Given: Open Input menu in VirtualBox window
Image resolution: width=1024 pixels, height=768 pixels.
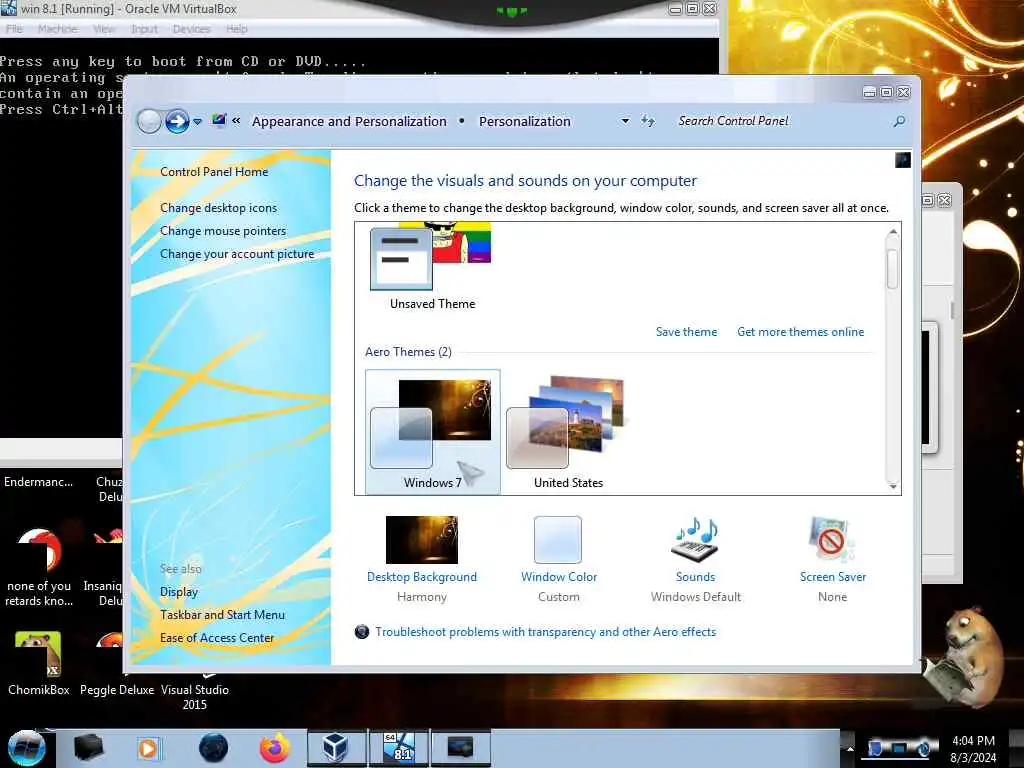Looking at the screenshot, I should point(144,29).
